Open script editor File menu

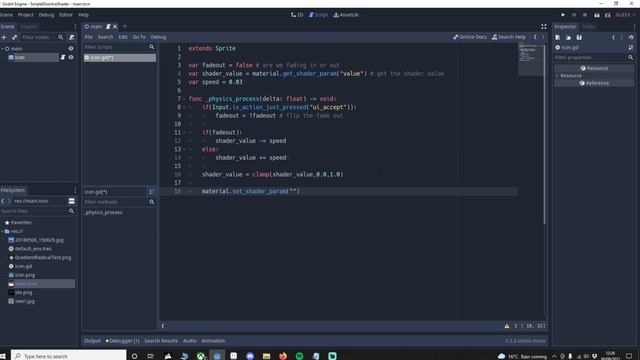pos(89,37)
